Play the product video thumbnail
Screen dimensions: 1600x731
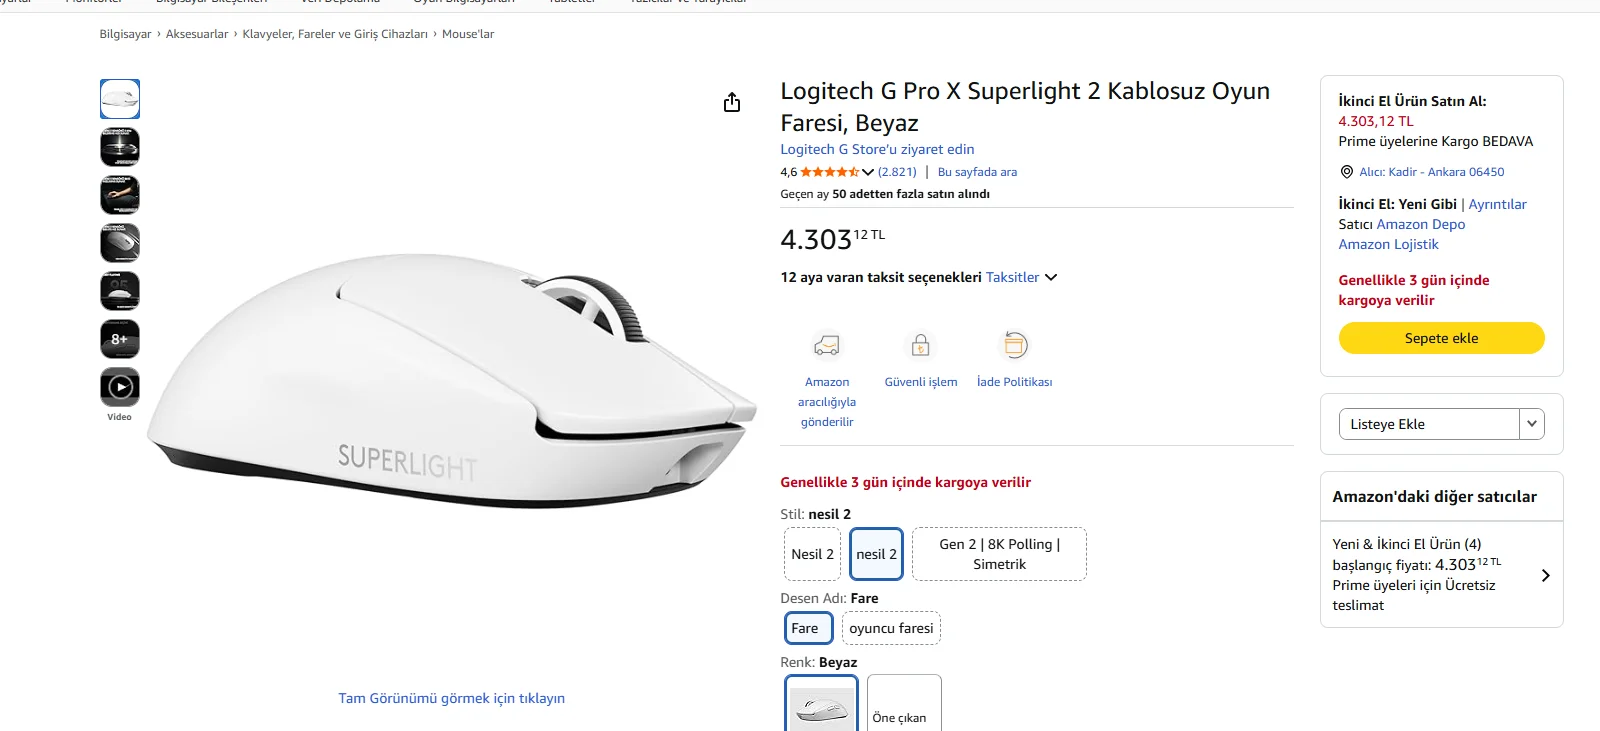[120, 387]
